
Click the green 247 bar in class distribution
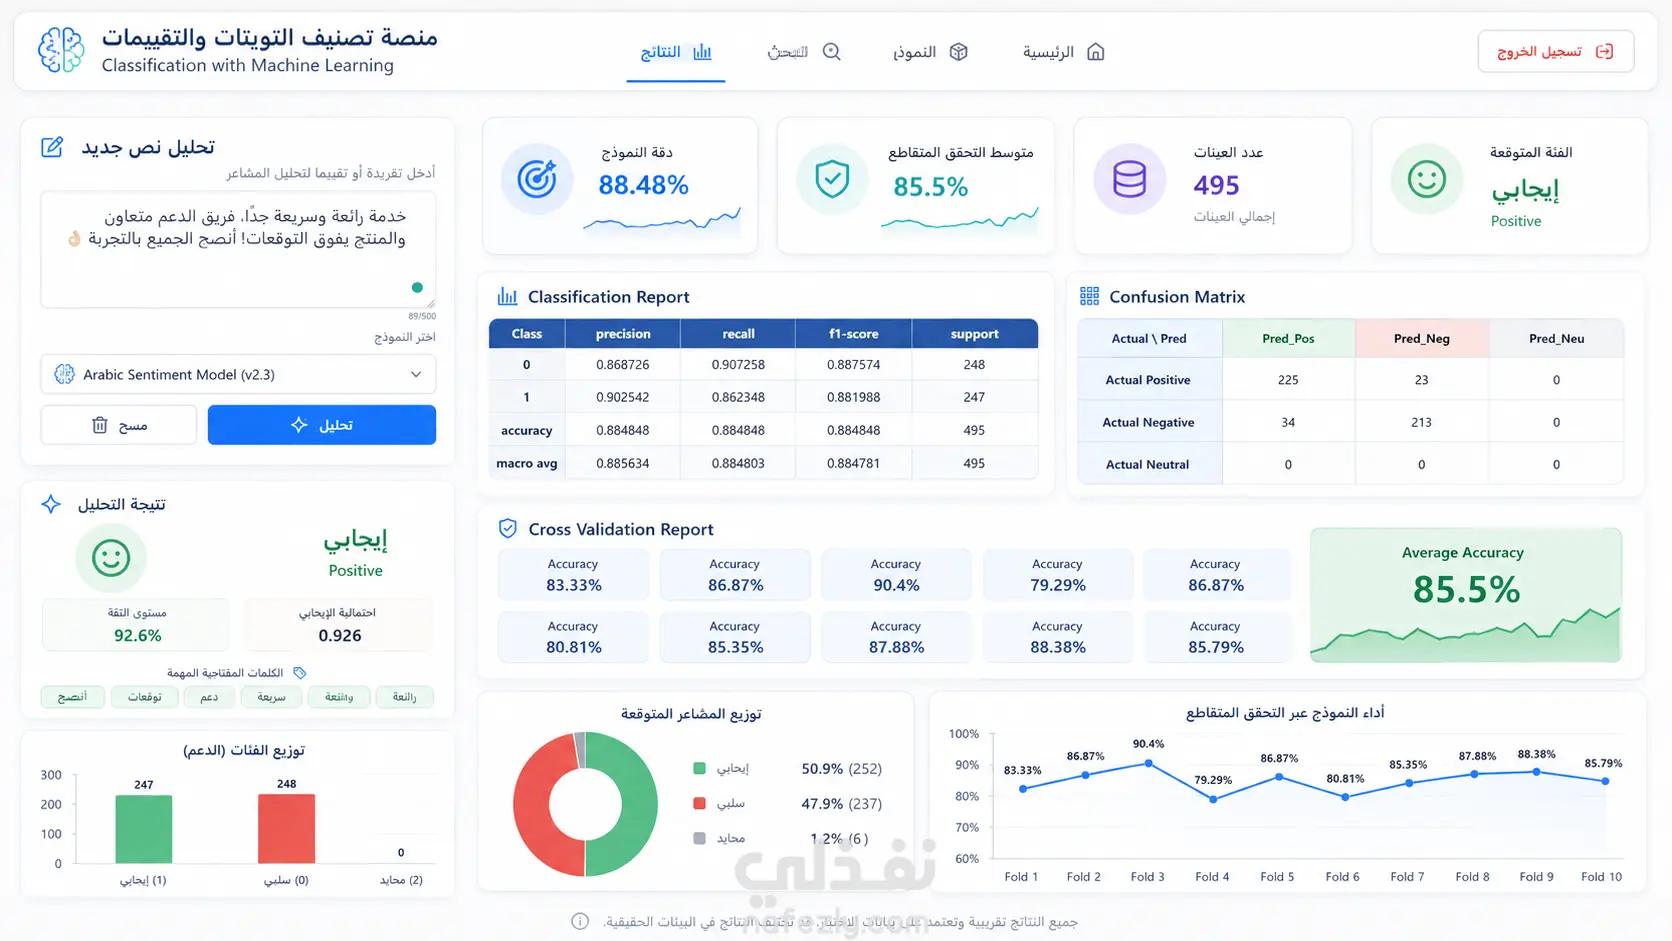(x=144, y=829)
